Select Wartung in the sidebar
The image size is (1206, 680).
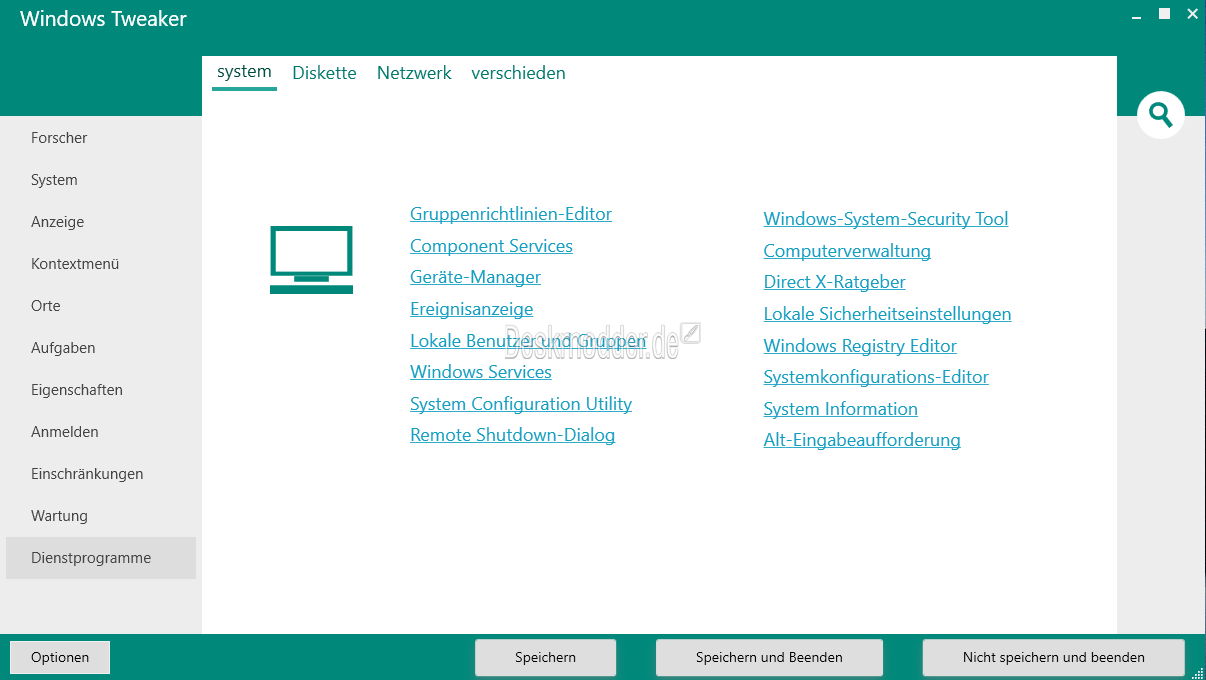pos(101,516)
